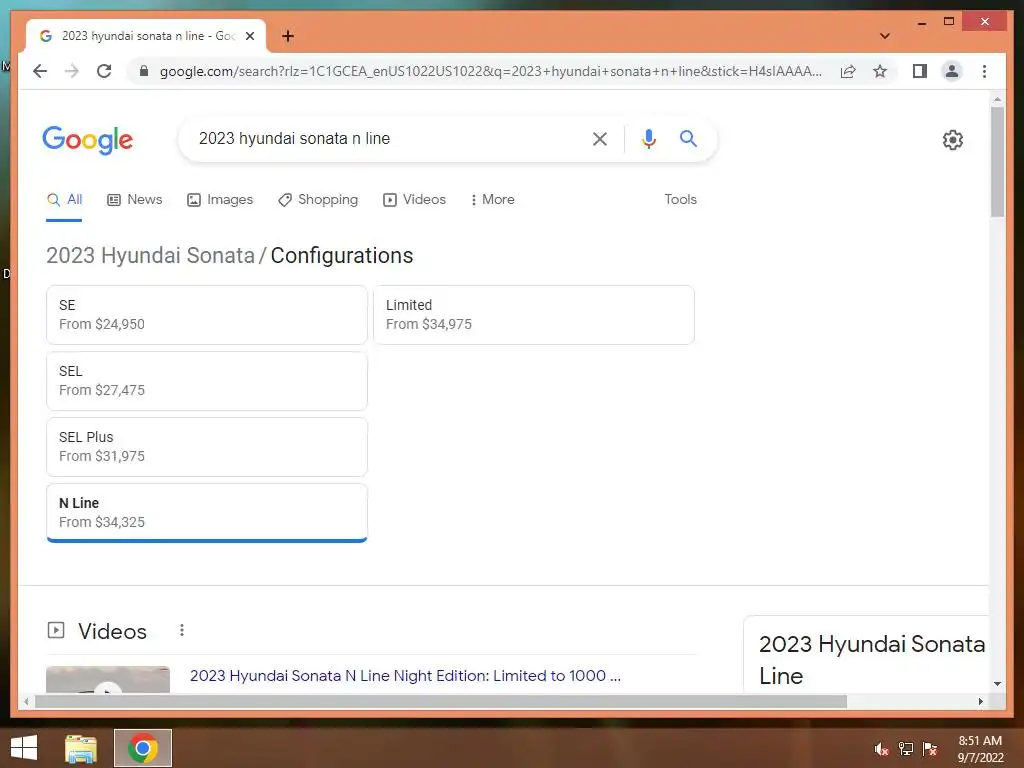Share this page from the address bar

848,71
